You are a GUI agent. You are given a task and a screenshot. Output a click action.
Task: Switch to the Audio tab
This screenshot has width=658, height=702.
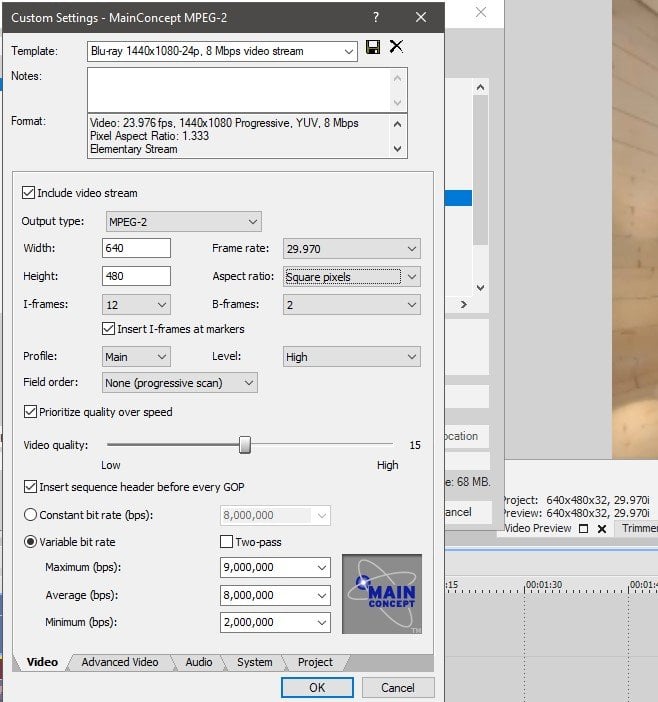pyautogui.click(x=199, y=662)
